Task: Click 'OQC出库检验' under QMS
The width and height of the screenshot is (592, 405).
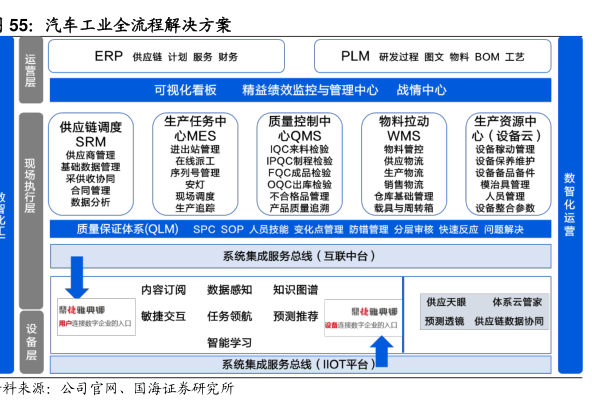Action: click(x=299, y=184)
